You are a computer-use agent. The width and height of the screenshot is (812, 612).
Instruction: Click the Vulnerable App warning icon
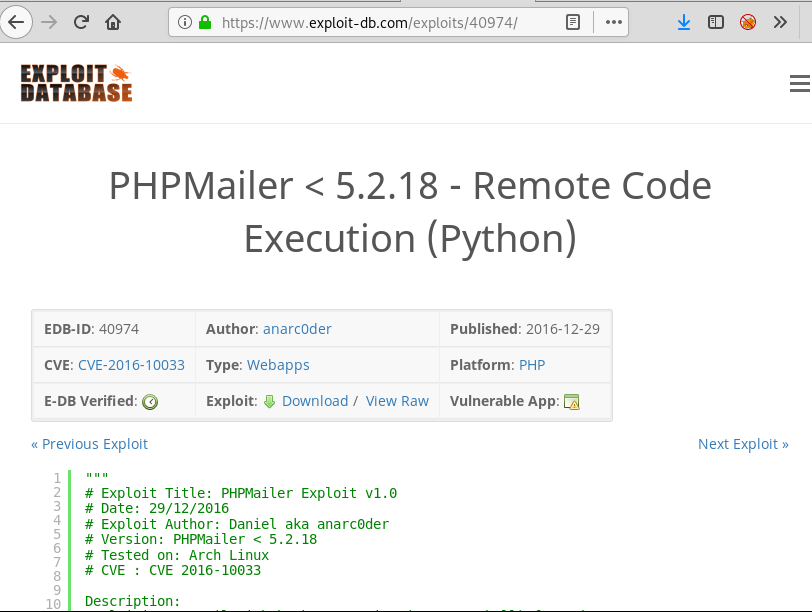tap(572, 401)
